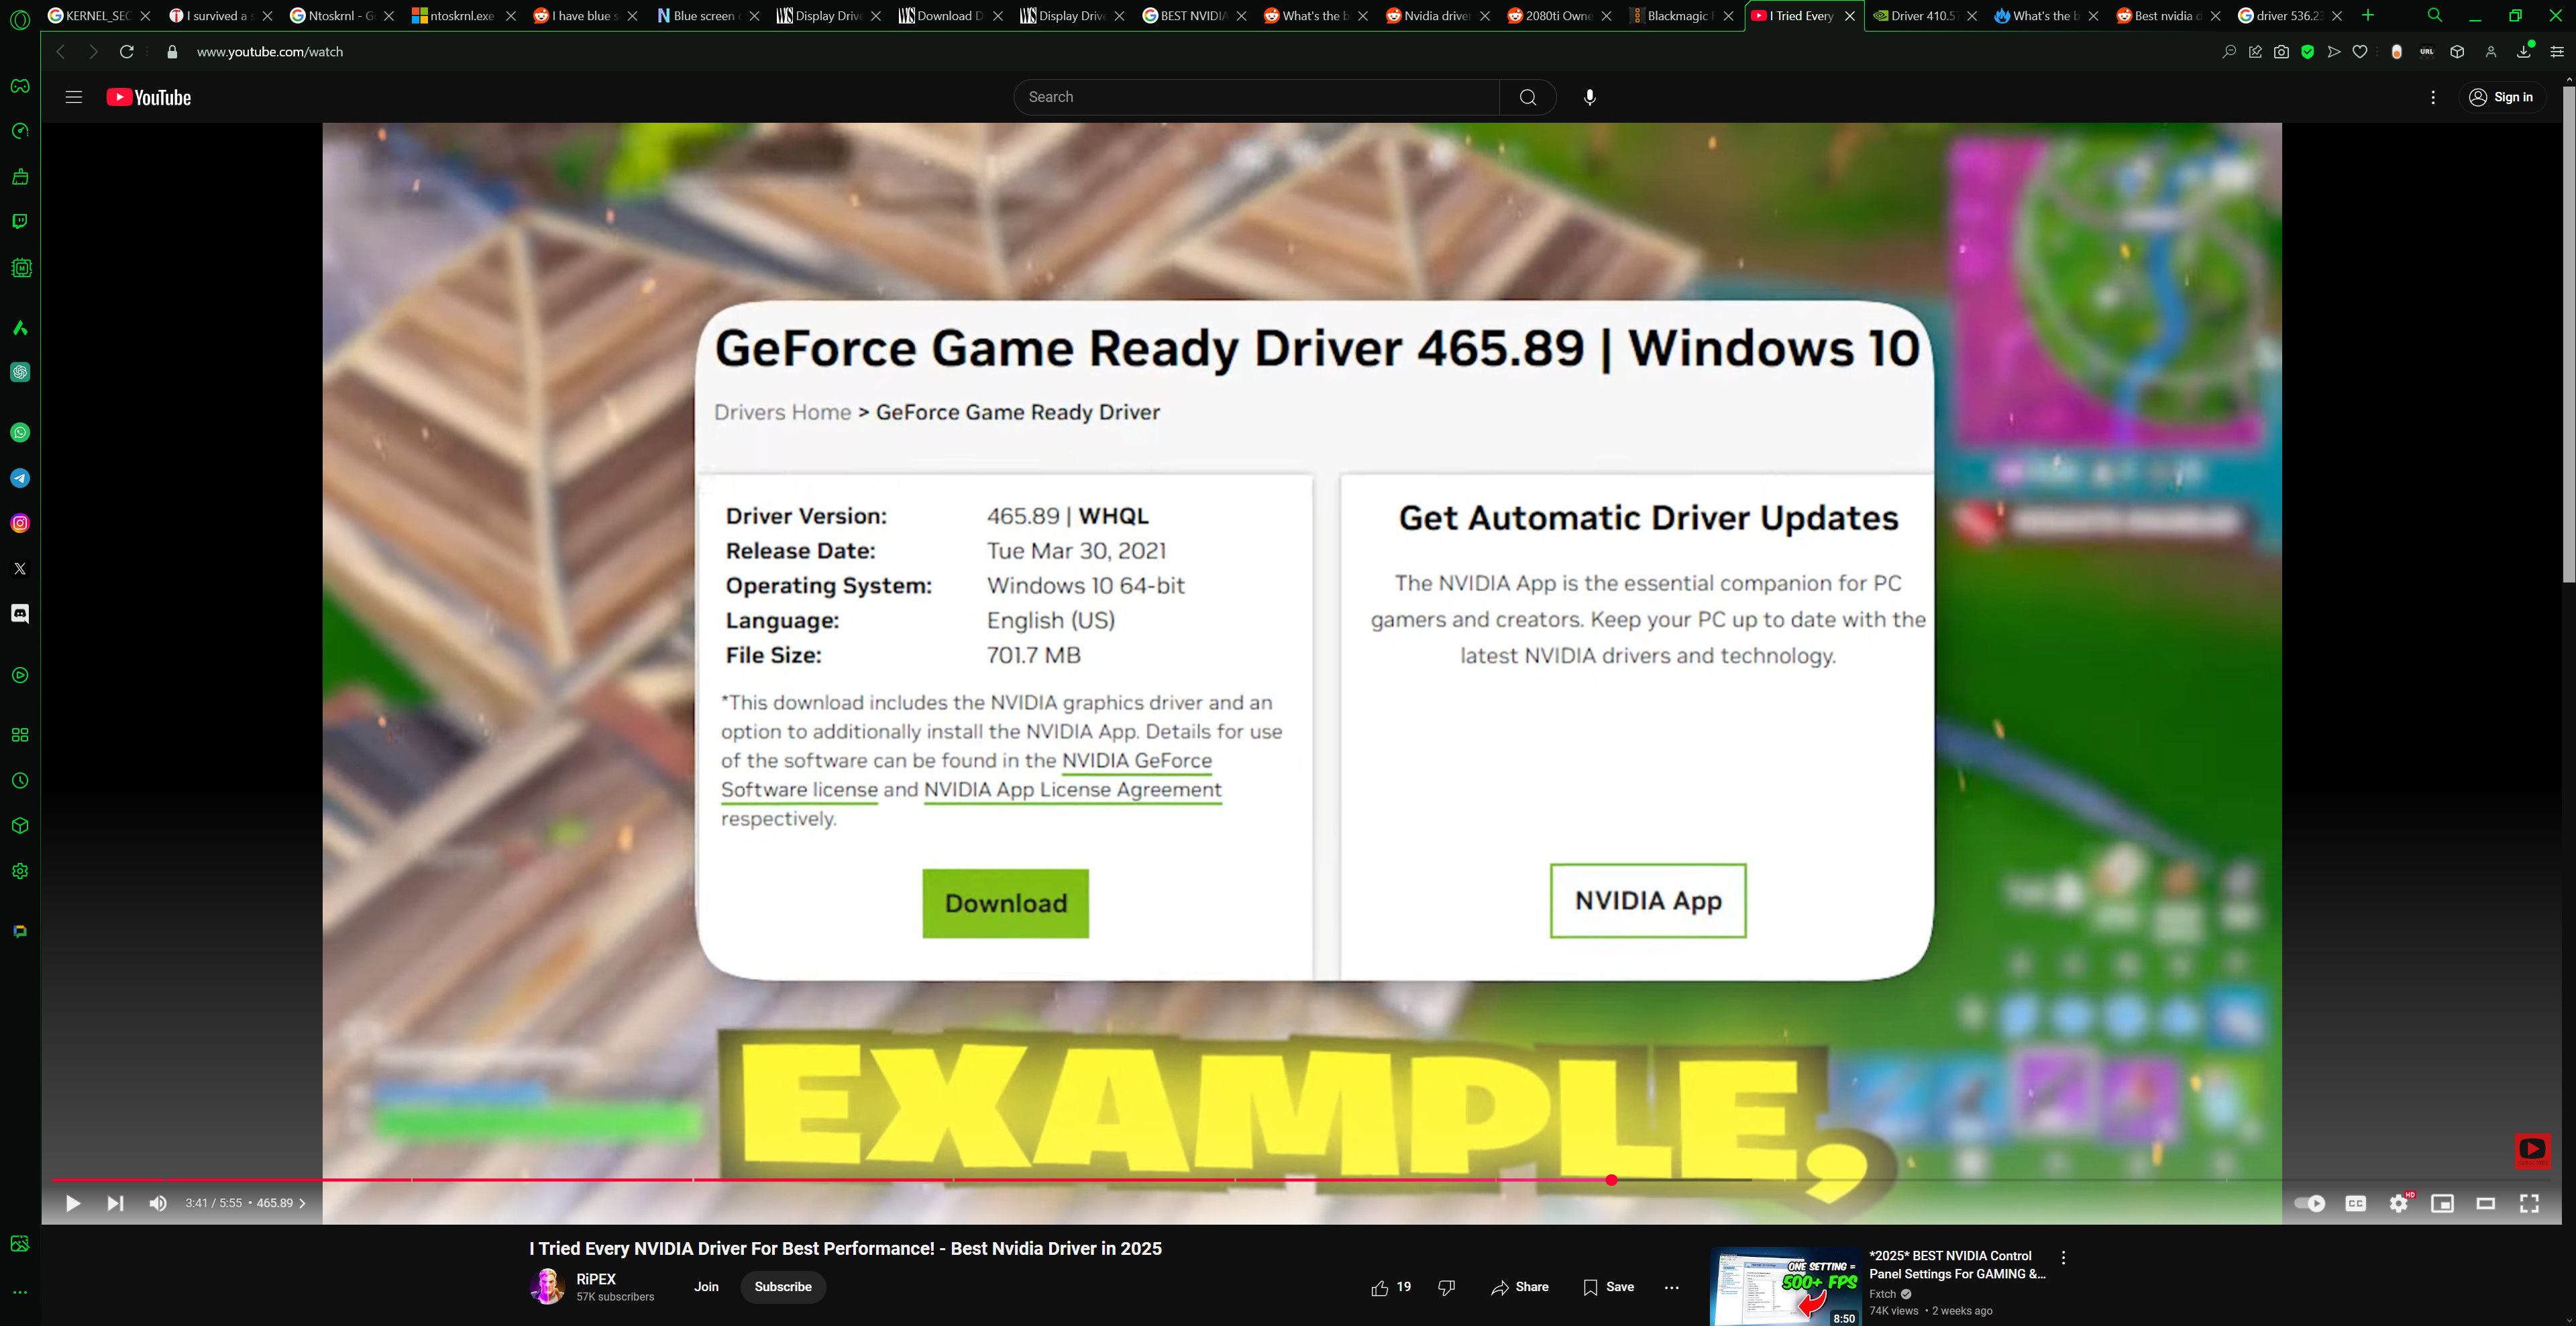Screen dimensions: 2576x1326
Task: Click the URL extension icon
Action: pyautogui.click(x=2427, y=52)
